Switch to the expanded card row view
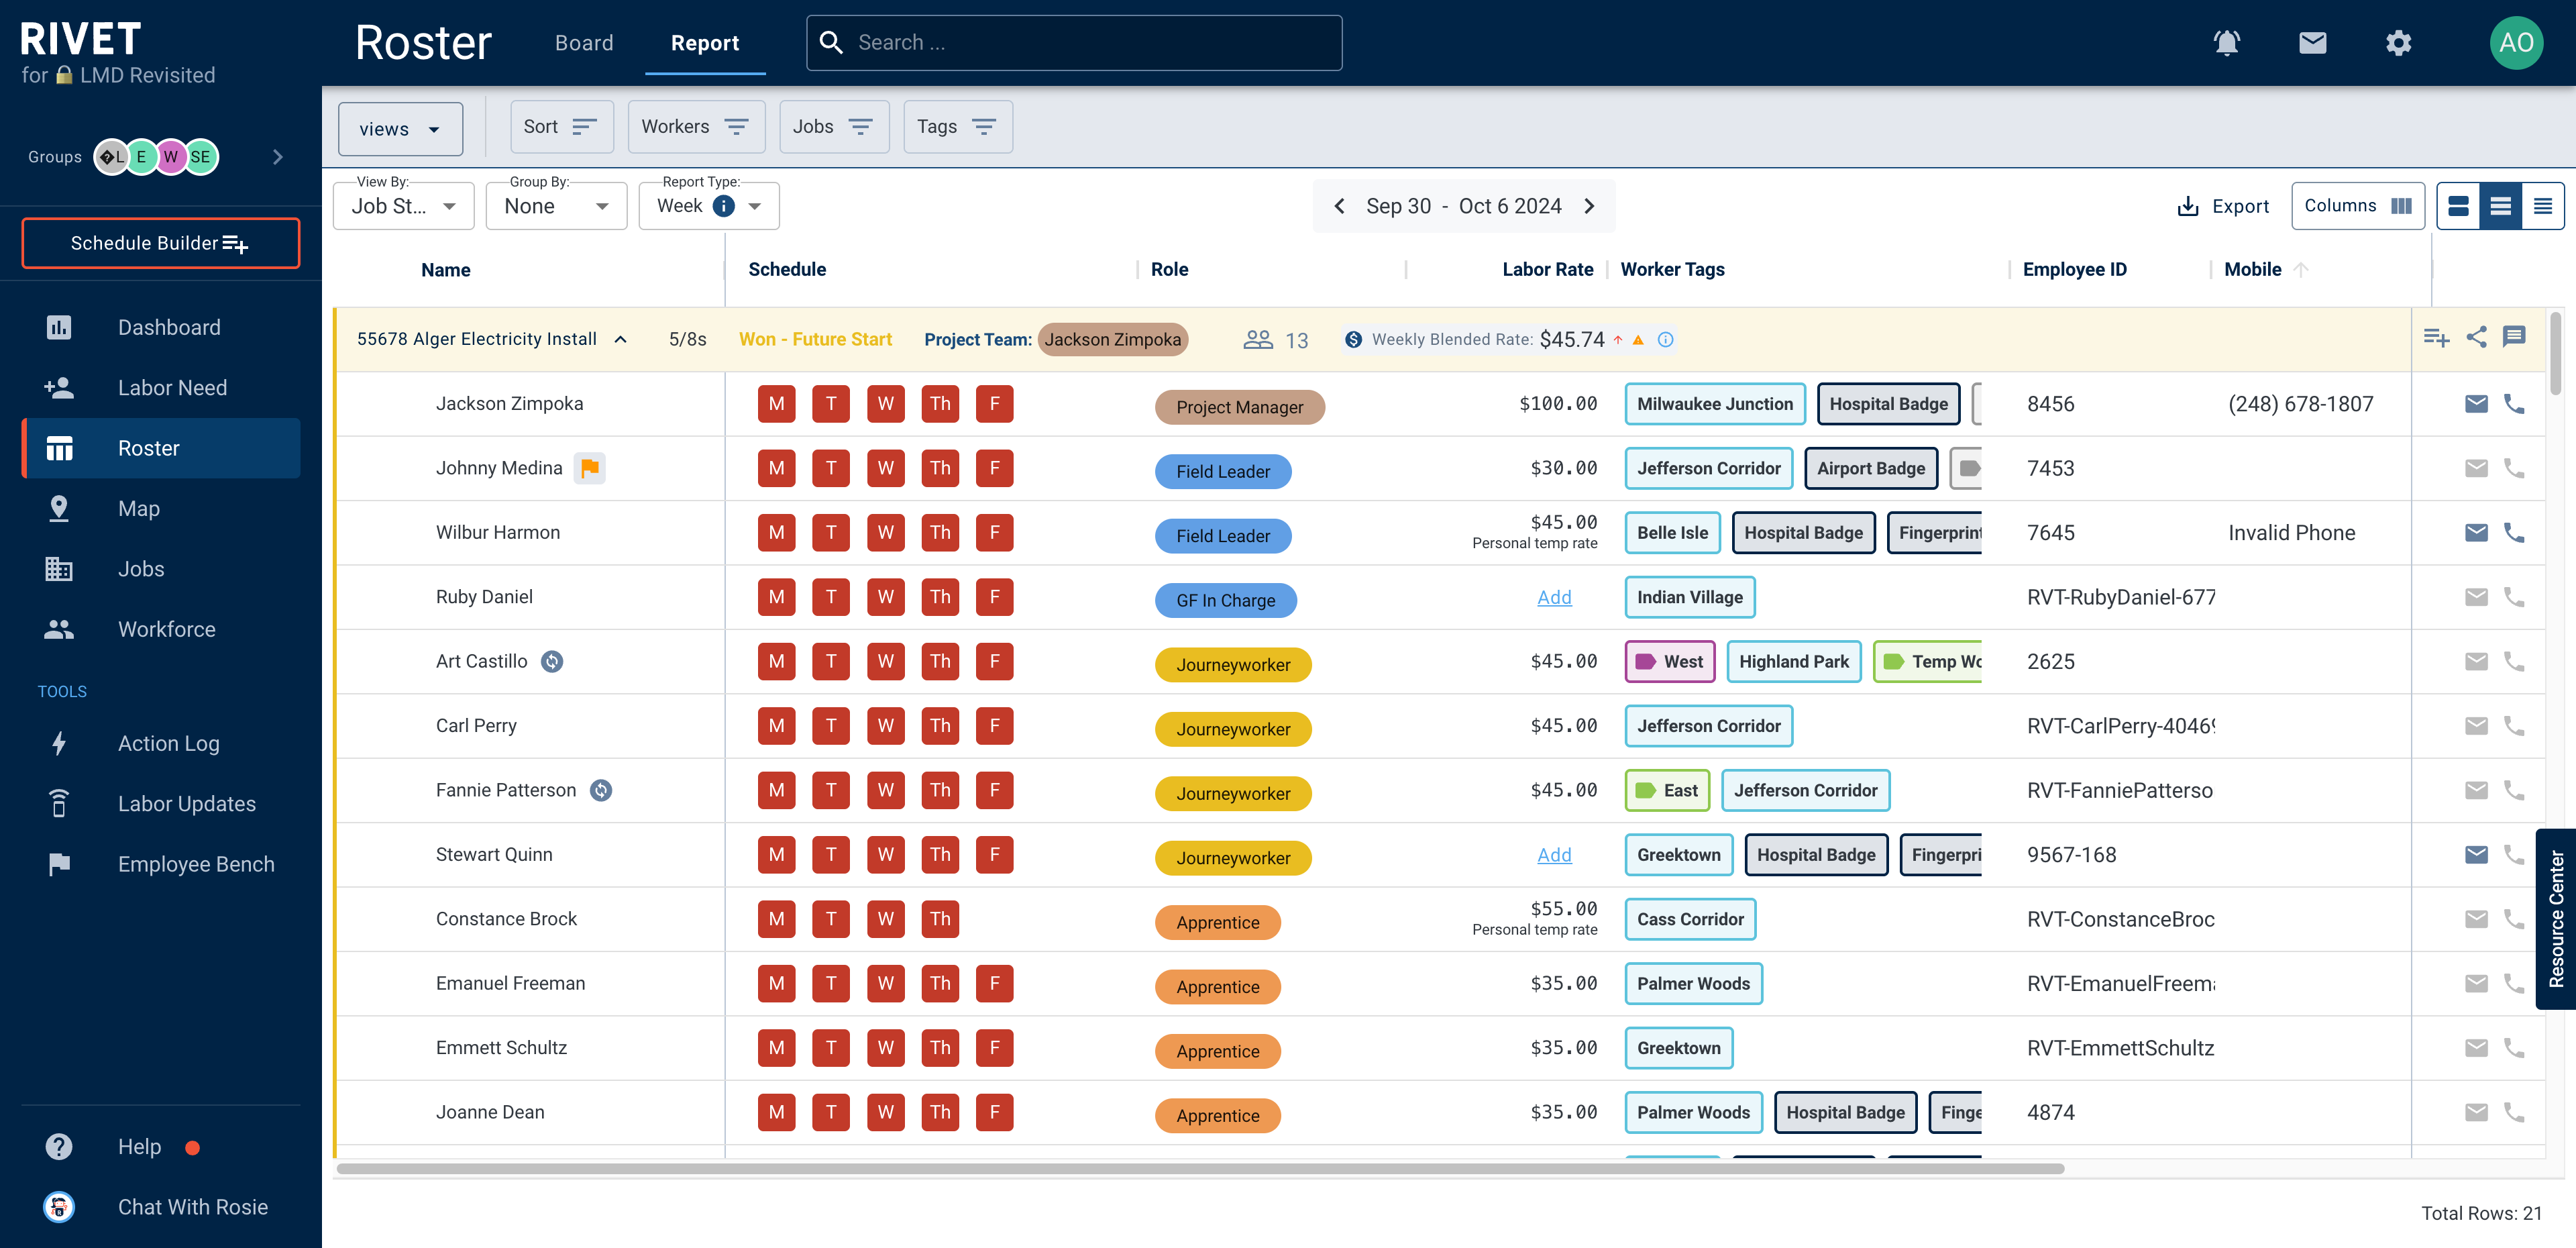 pos(2458,206)
